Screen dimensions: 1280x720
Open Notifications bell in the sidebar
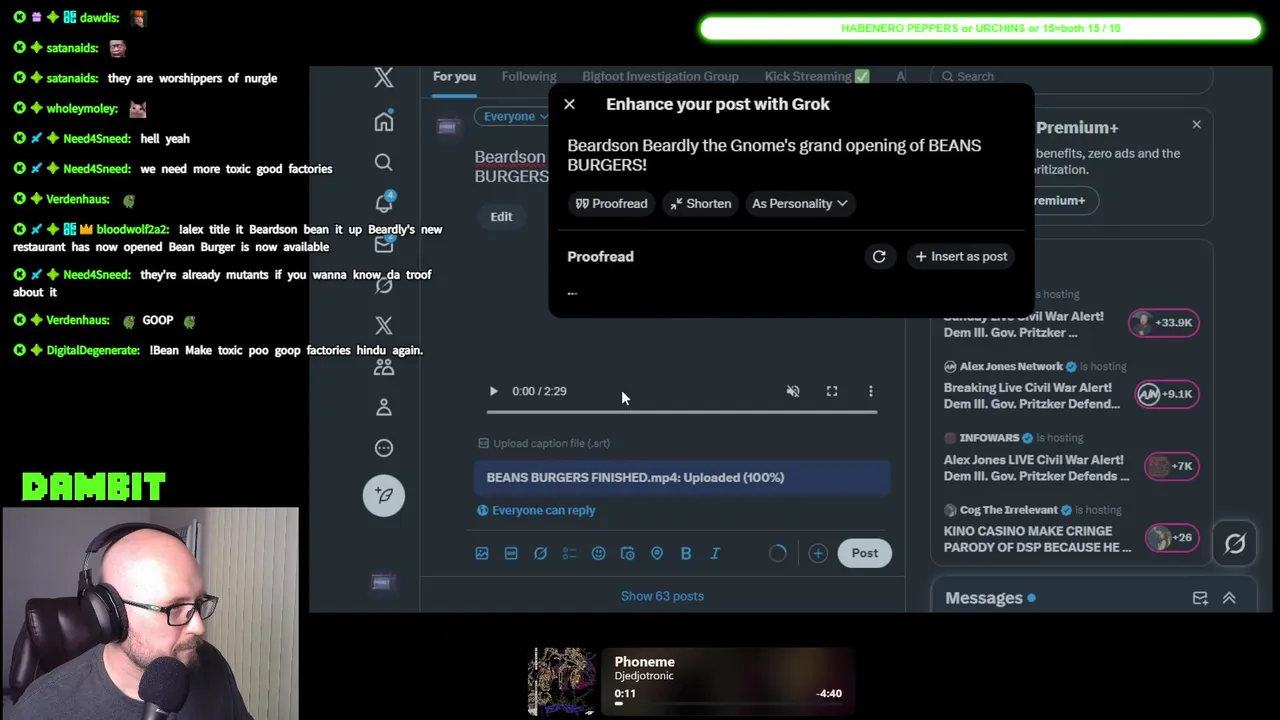click(x=384, y=203)
